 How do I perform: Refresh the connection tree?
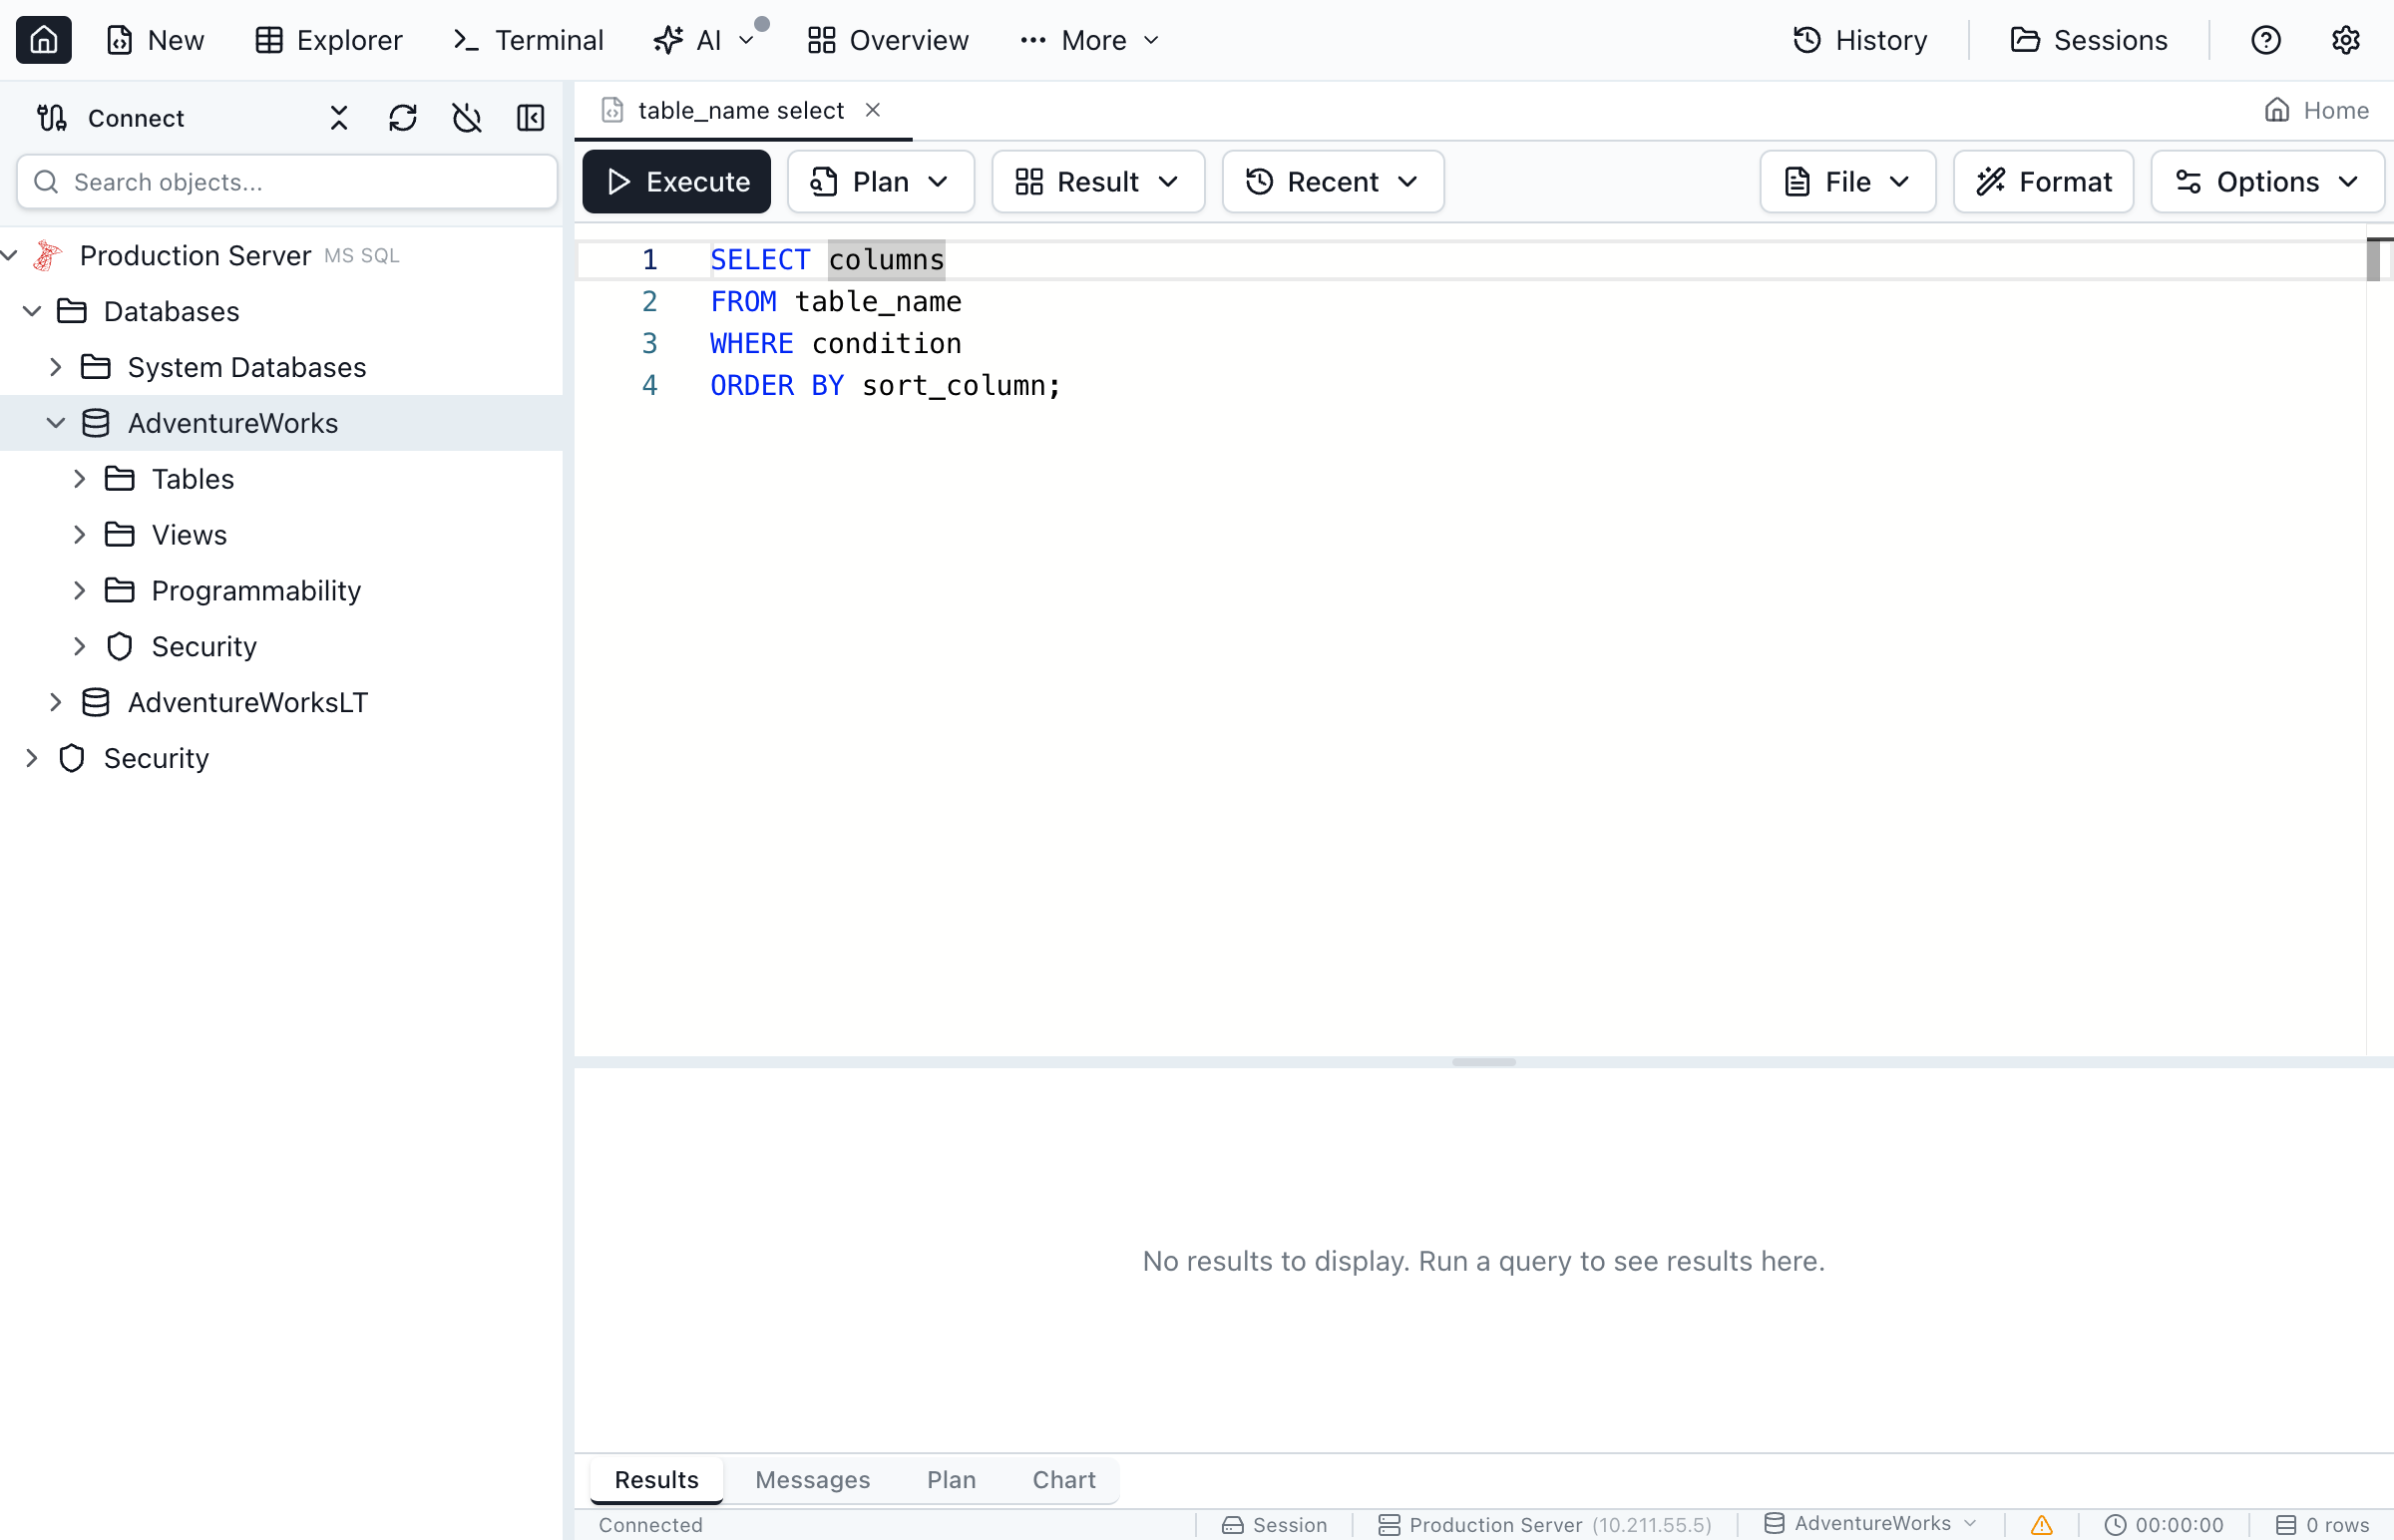tap(403, 117)
